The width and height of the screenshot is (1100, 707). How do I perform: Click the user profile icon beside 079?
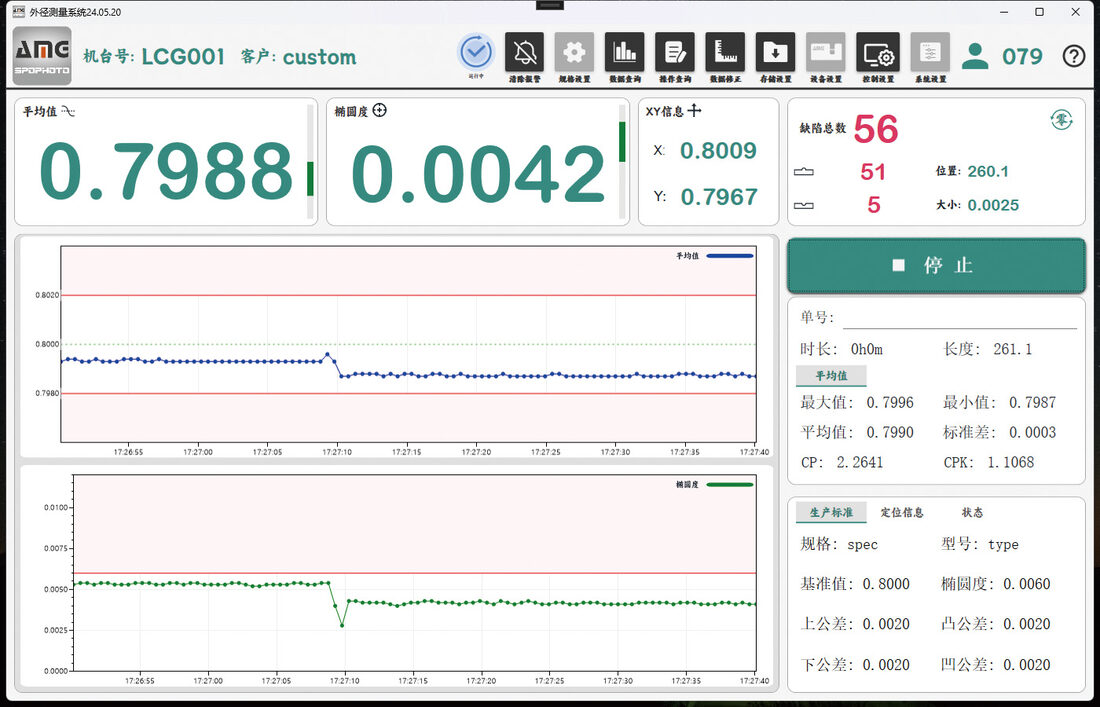[x=975, y=56]
